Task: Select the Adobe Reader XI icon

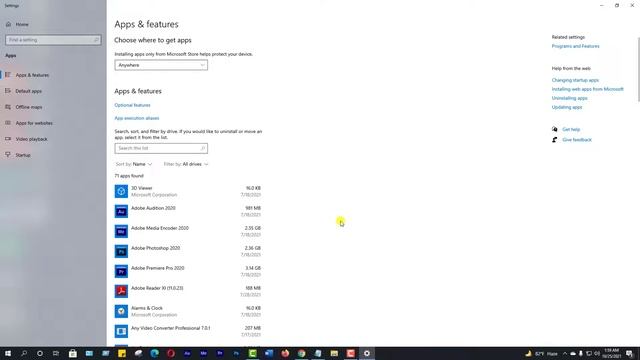Action: (121, 291)
